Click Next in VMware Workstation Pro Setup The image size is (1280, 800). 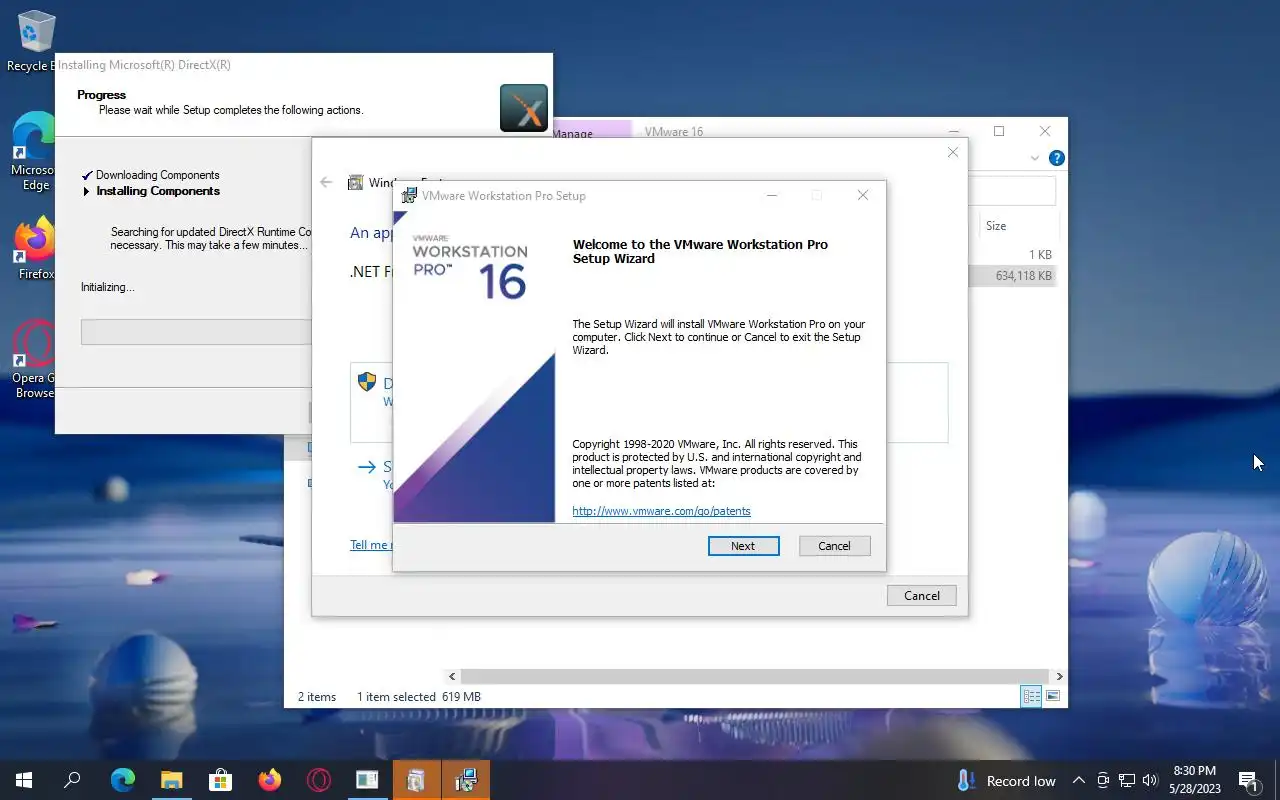[x=743, y=546]
